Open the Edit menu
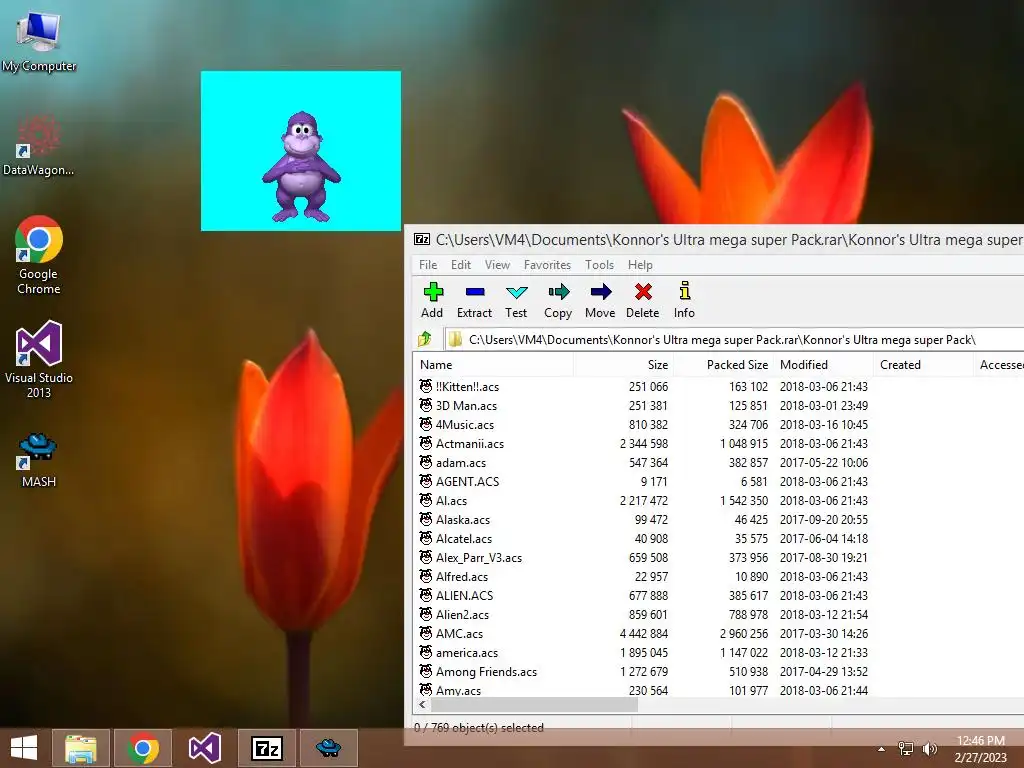Image resolution: width=1024 pixels, height=768 pixels. tap(460, 264)
